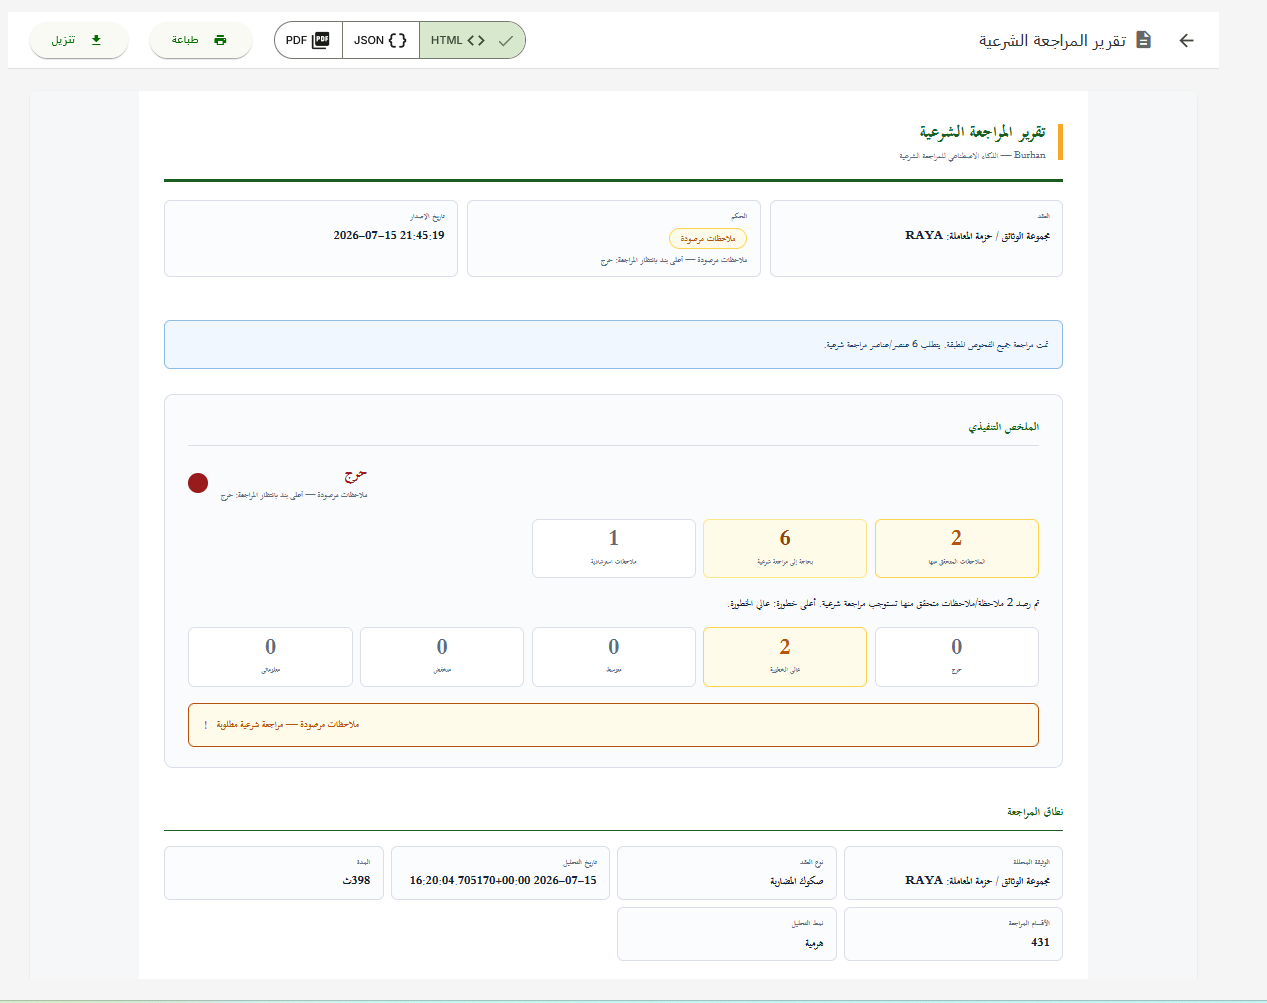Click the large red حرج status heading
Viewport: 1267px width, 1003px height.
point(355,476)
